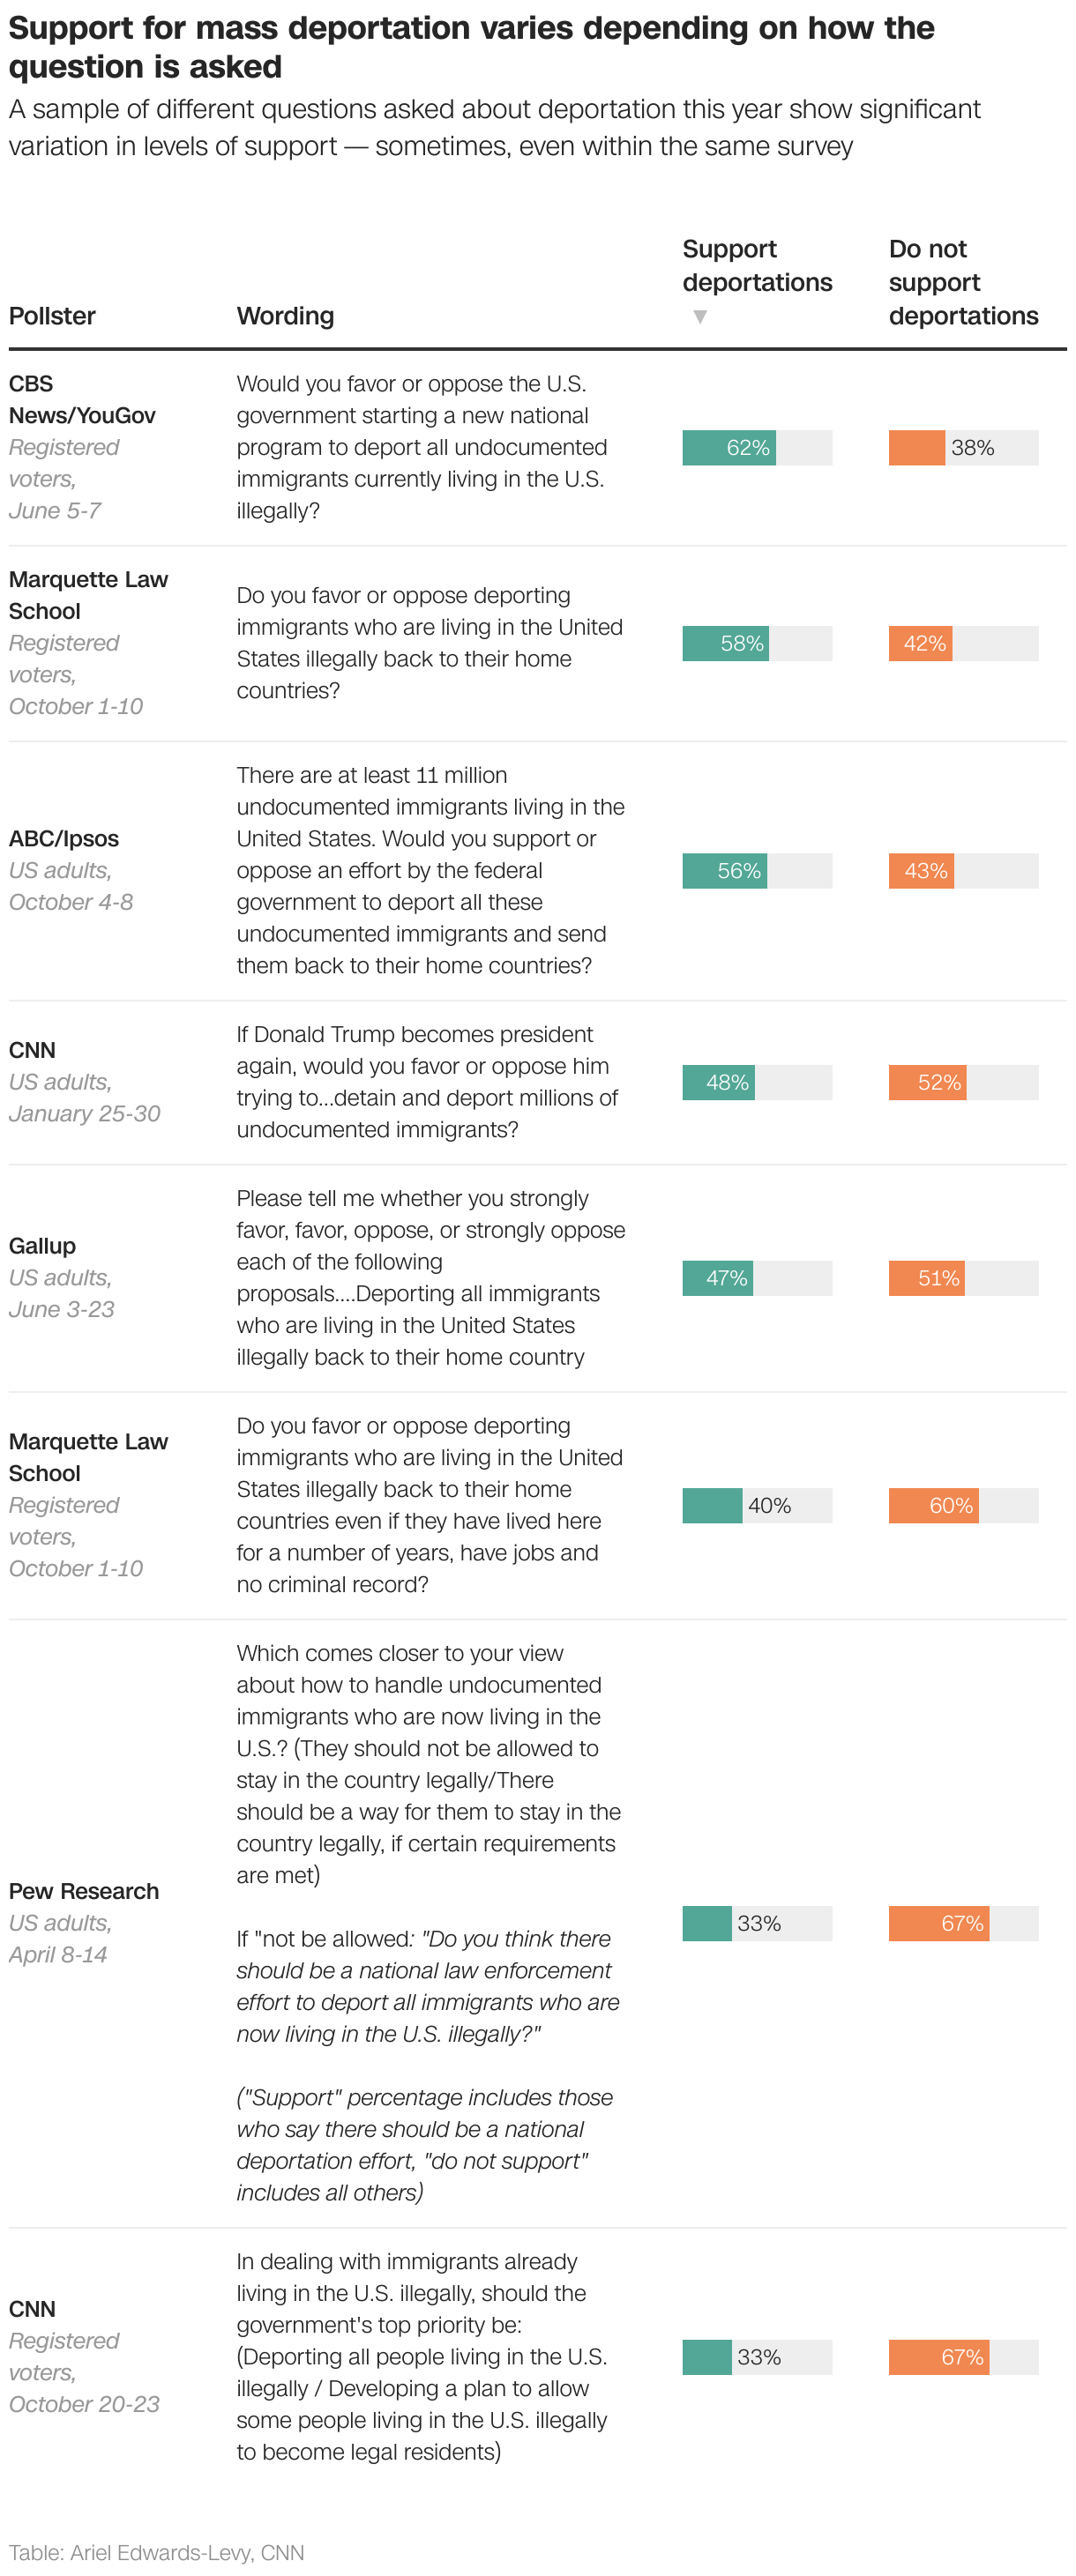Click the green 48% CNN bar
This screenshot has height=2576, width=1076.
coord(718,1083)
